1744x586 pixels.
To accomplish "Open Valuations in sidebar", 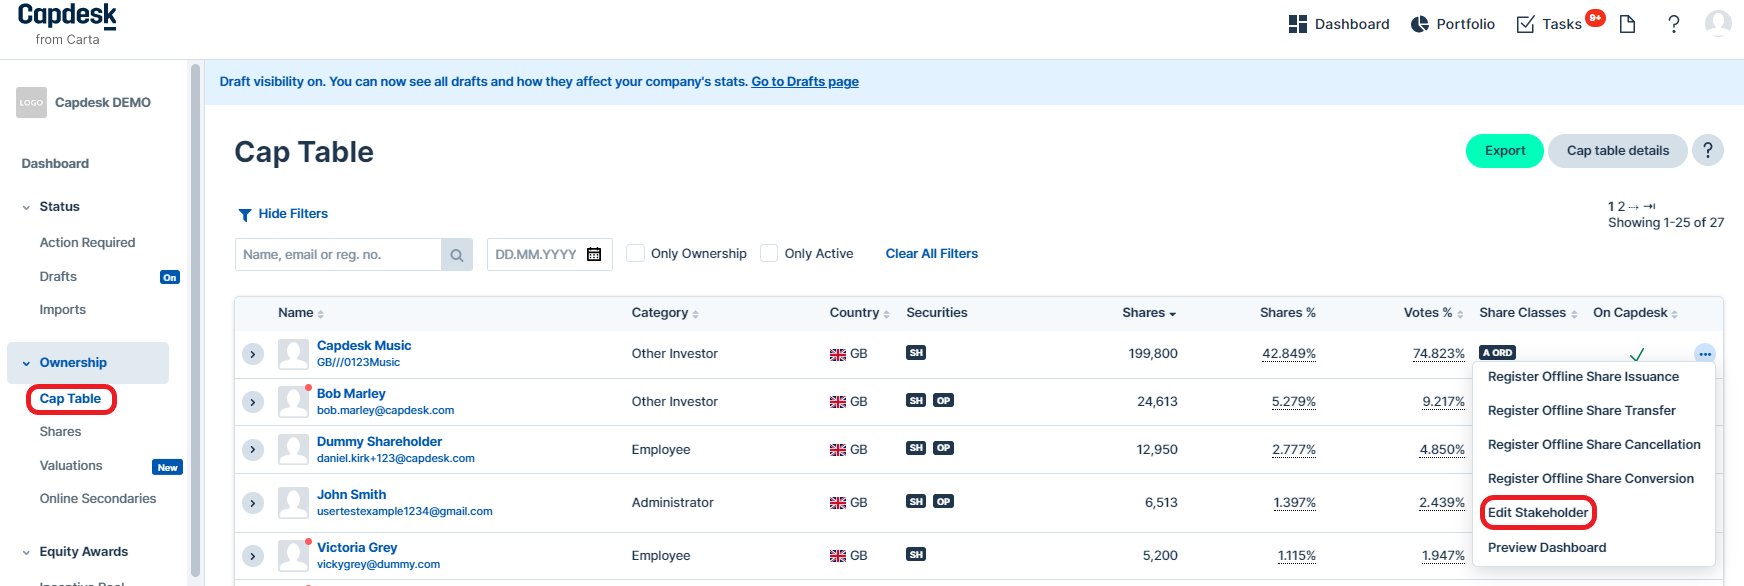I will pos(71,466).
